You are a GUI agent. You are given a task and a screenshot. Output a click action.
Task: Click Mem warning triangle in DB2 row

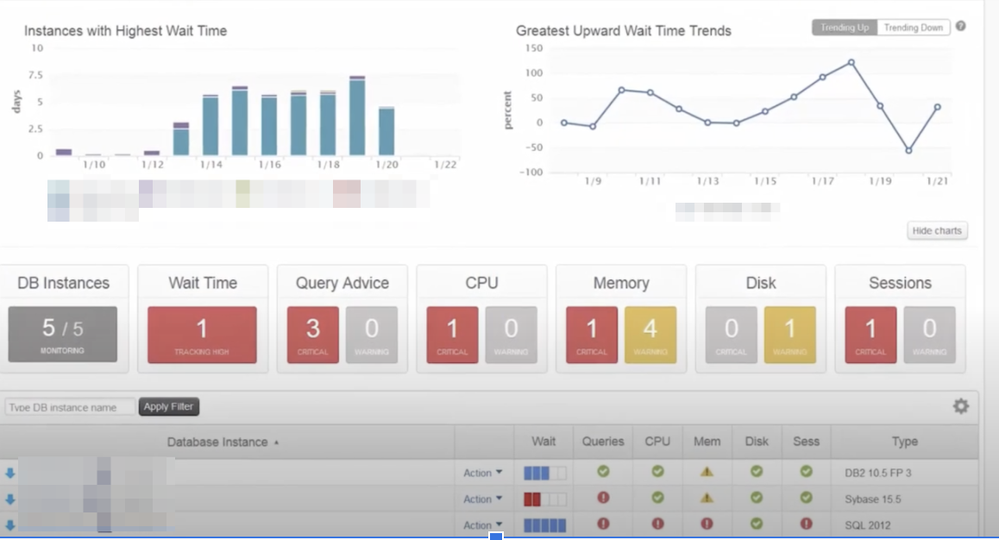click(707, 472)
